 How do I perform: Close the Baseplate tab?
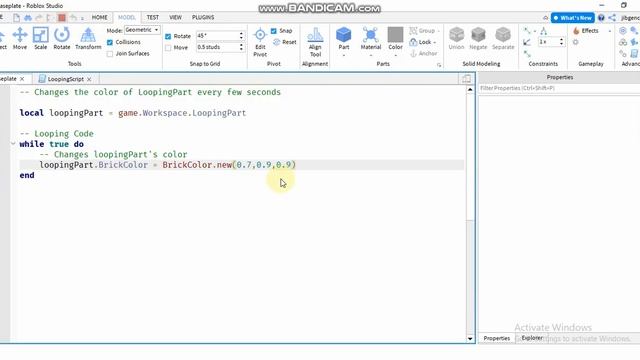[22, 79]
